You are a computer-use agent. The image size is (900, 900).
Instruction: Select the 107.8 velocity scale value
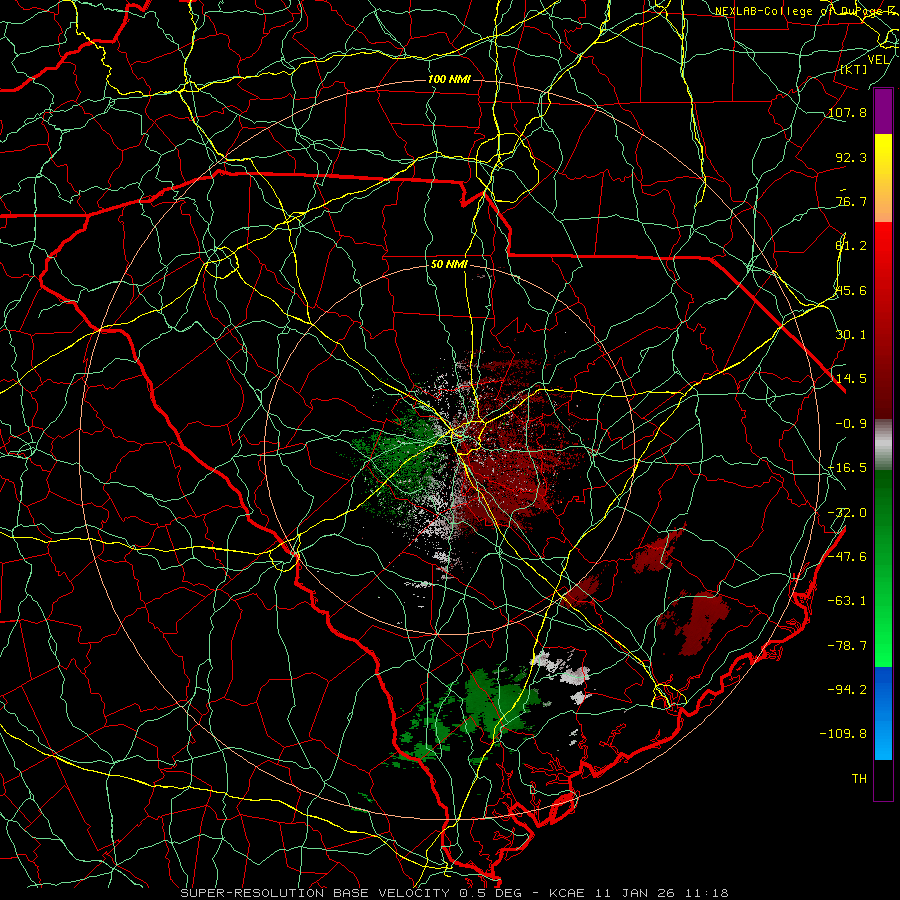point(847,112)
